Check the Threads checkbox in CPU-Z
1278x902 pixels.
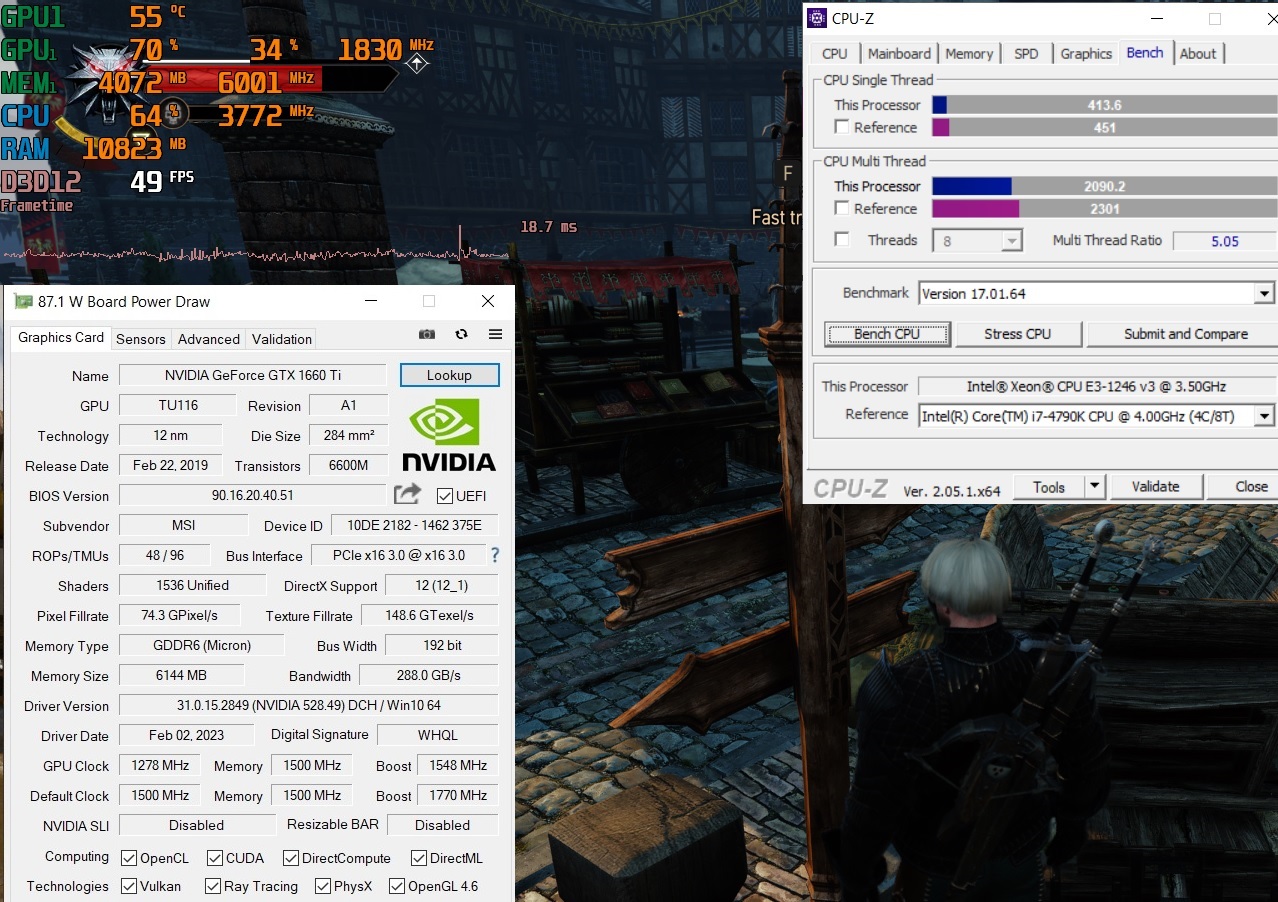(x=842, y=240)
